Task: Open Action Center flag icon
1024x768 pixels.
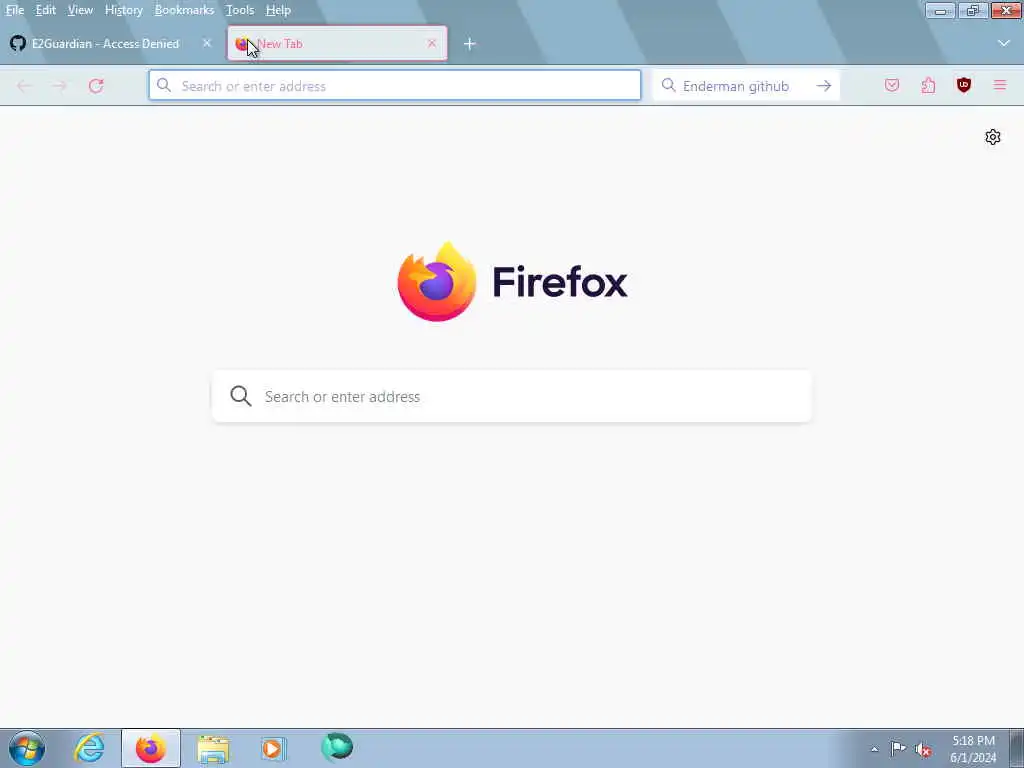Action: [899, 749]
